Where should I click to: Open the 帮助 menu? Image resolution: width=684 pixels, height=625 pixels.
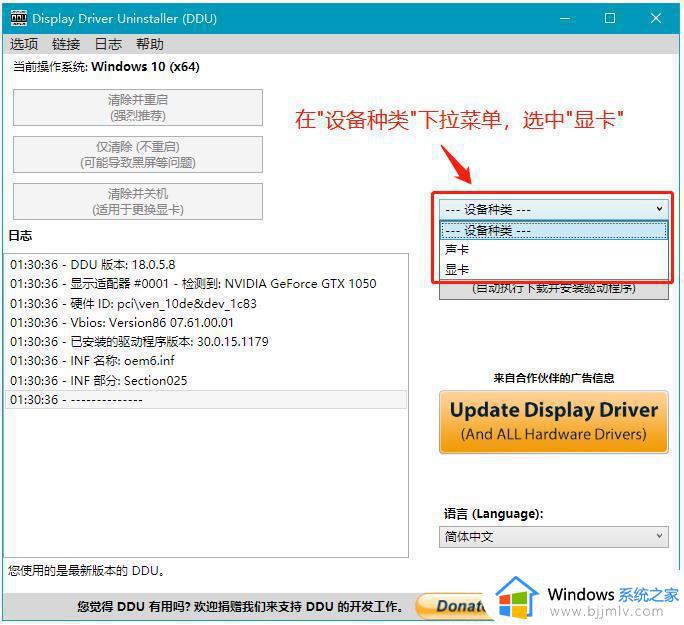click(x=150, y=44)
